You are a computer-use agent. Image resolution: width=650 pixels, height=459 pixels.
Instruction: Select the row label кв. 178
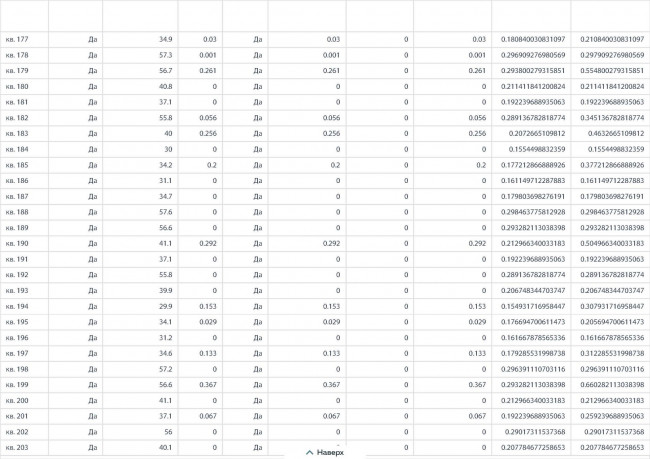click(x=17, y=55)
